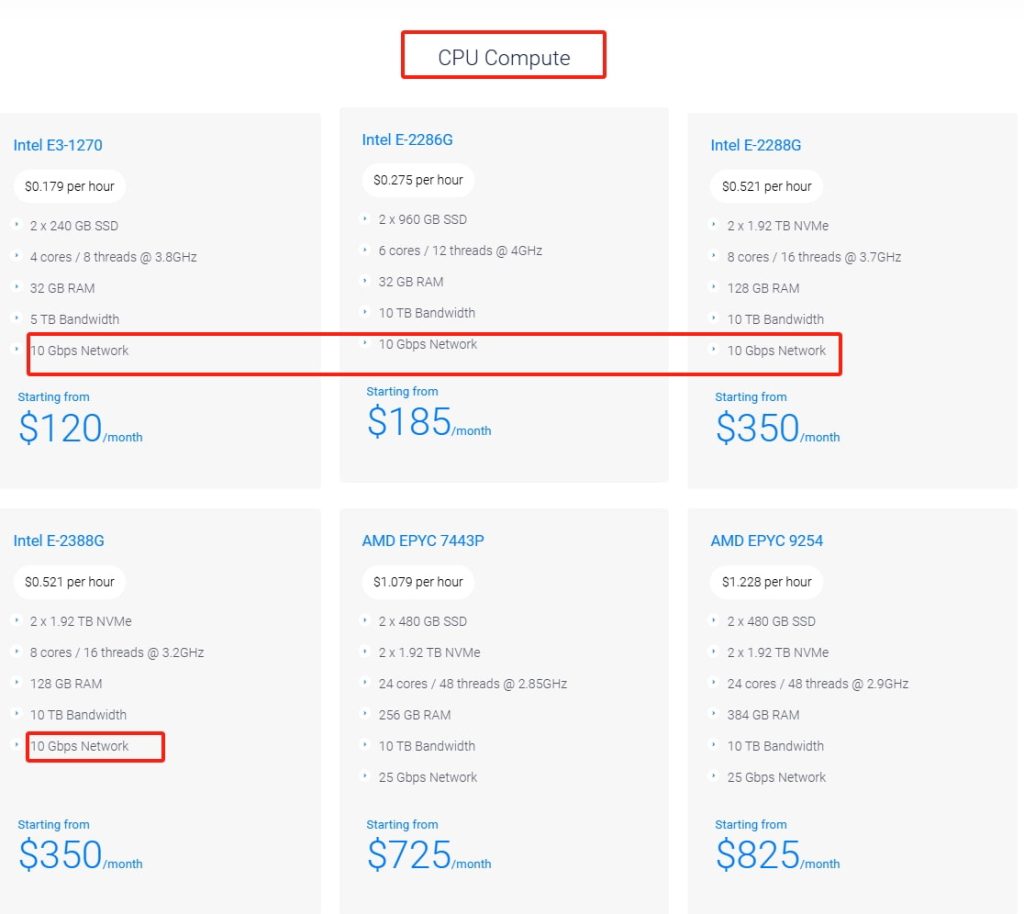1024x914 pixels.
Task: Click the first $0.521 per hour badge
Action: (x=767, y=186)
